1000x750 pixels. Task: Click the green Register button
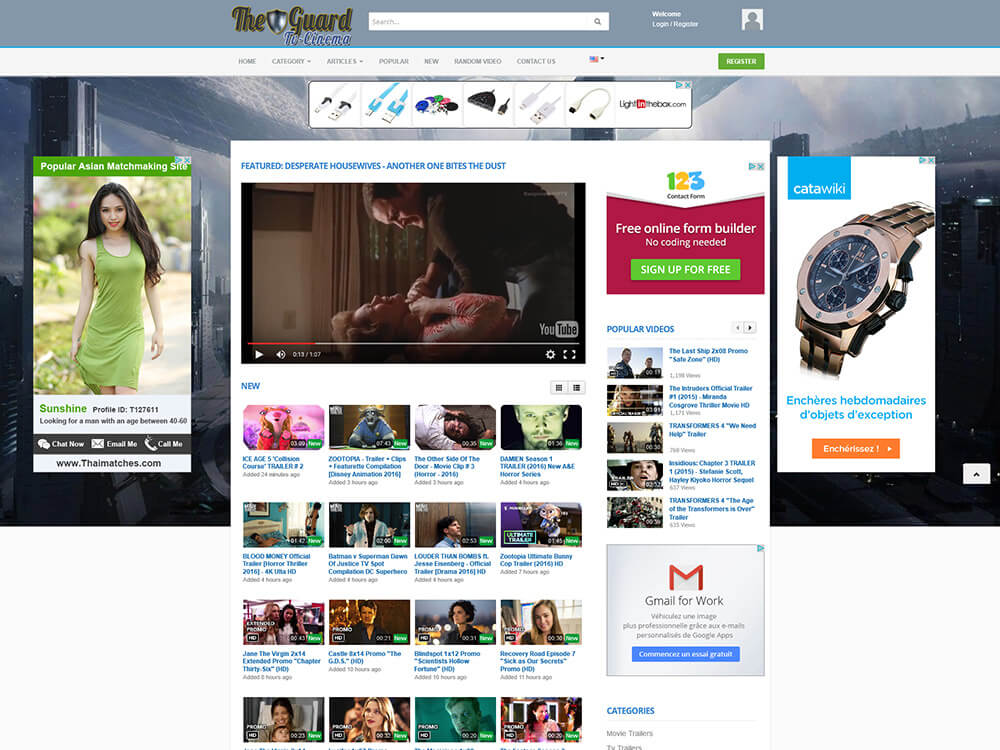[x=741, y=61]
